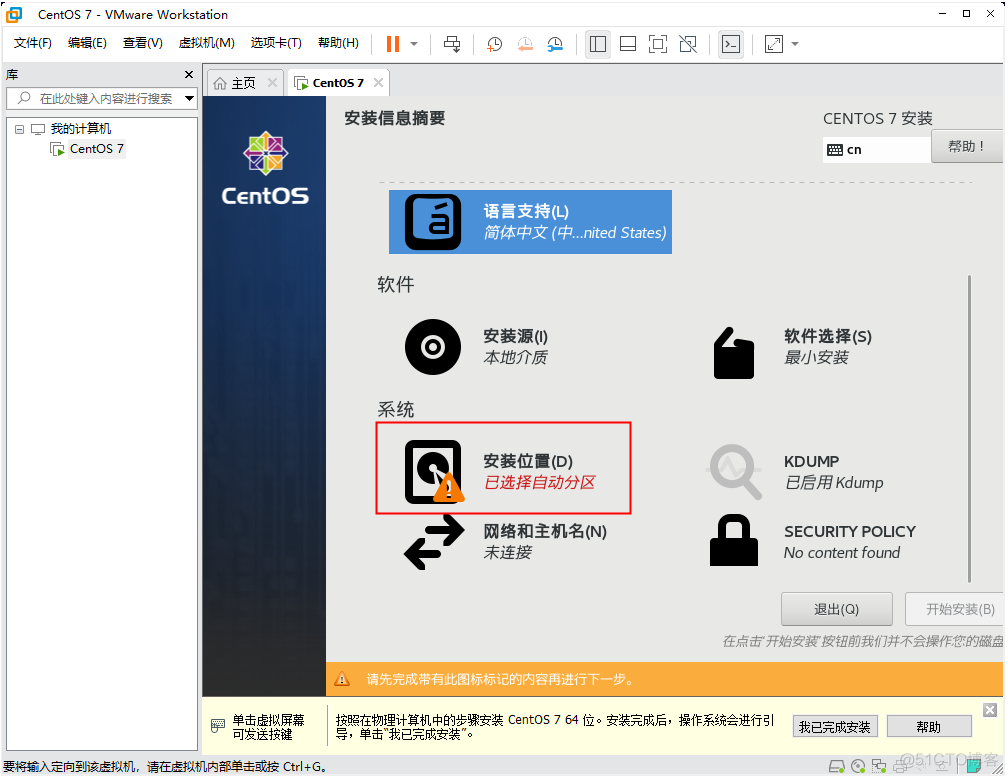Screen dimensions: 1008x778
Task: Open 安装源(I) installation source
Action: [x=478, y=347]
